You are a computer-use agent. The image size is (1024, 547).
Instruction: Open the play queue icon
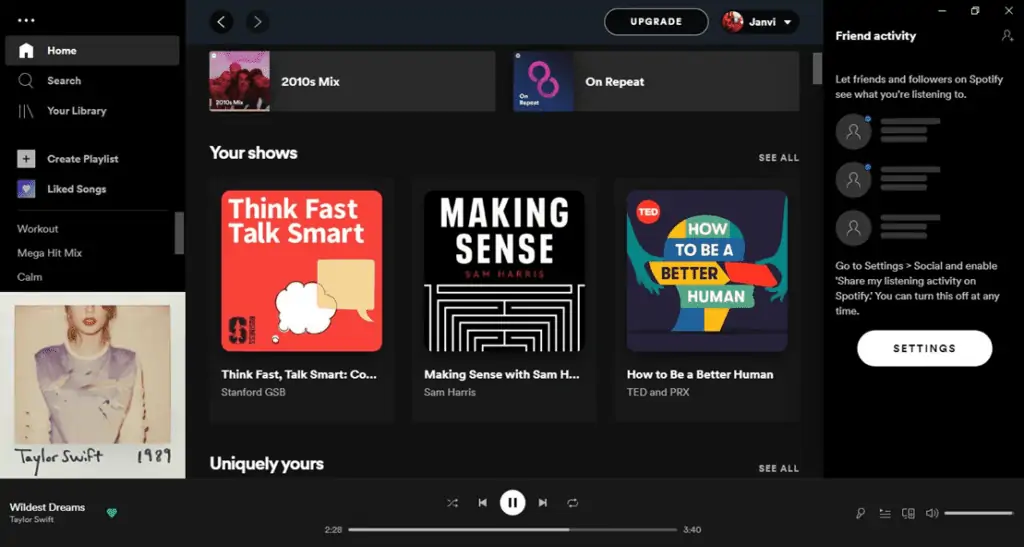(x=884, y=514)
